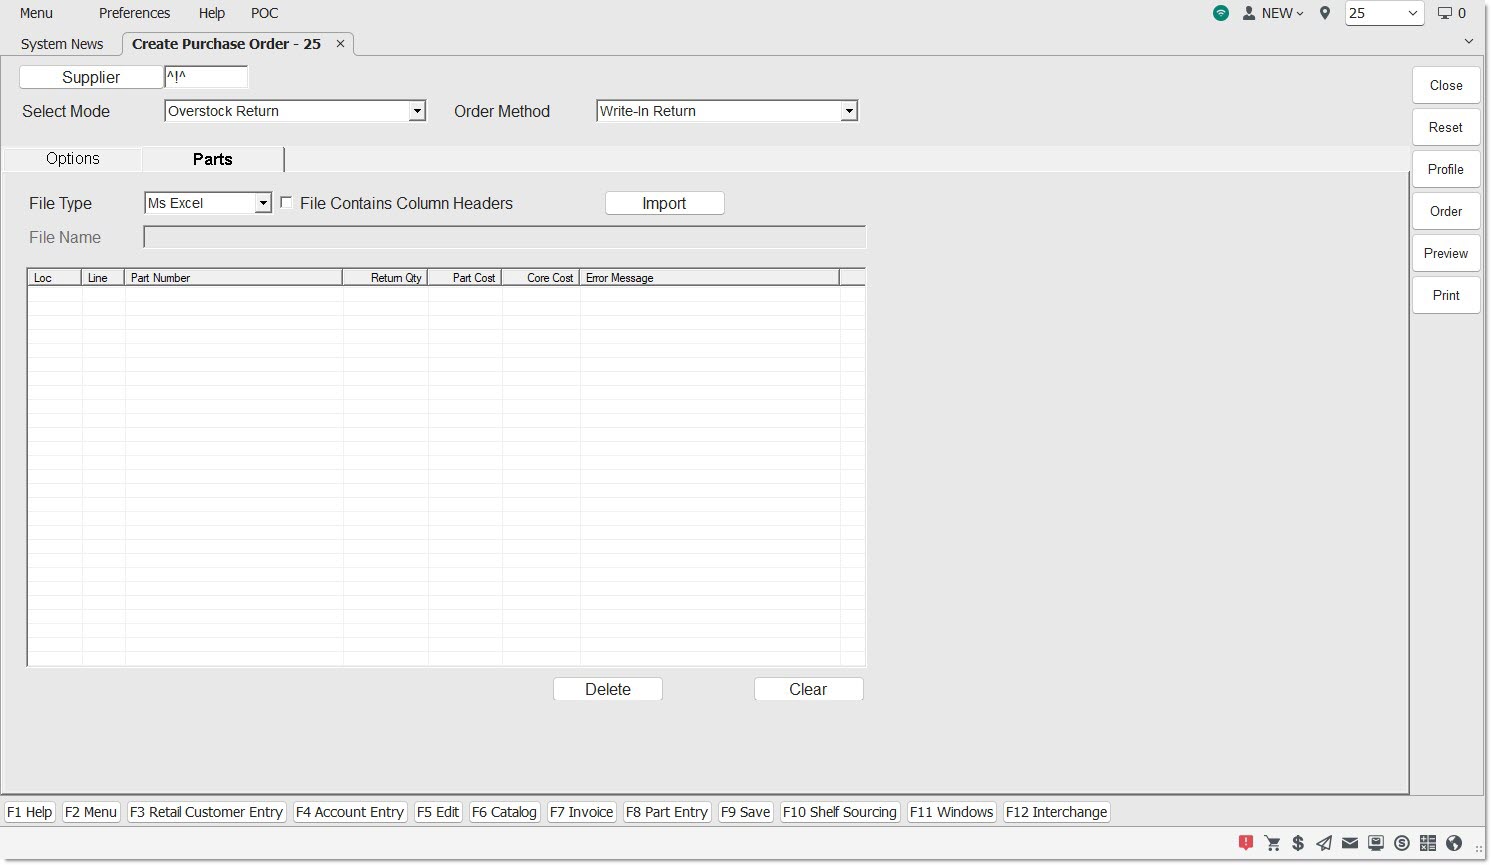Click the Import button
Screen dimensions: 1491x865
tap(664, 203)
